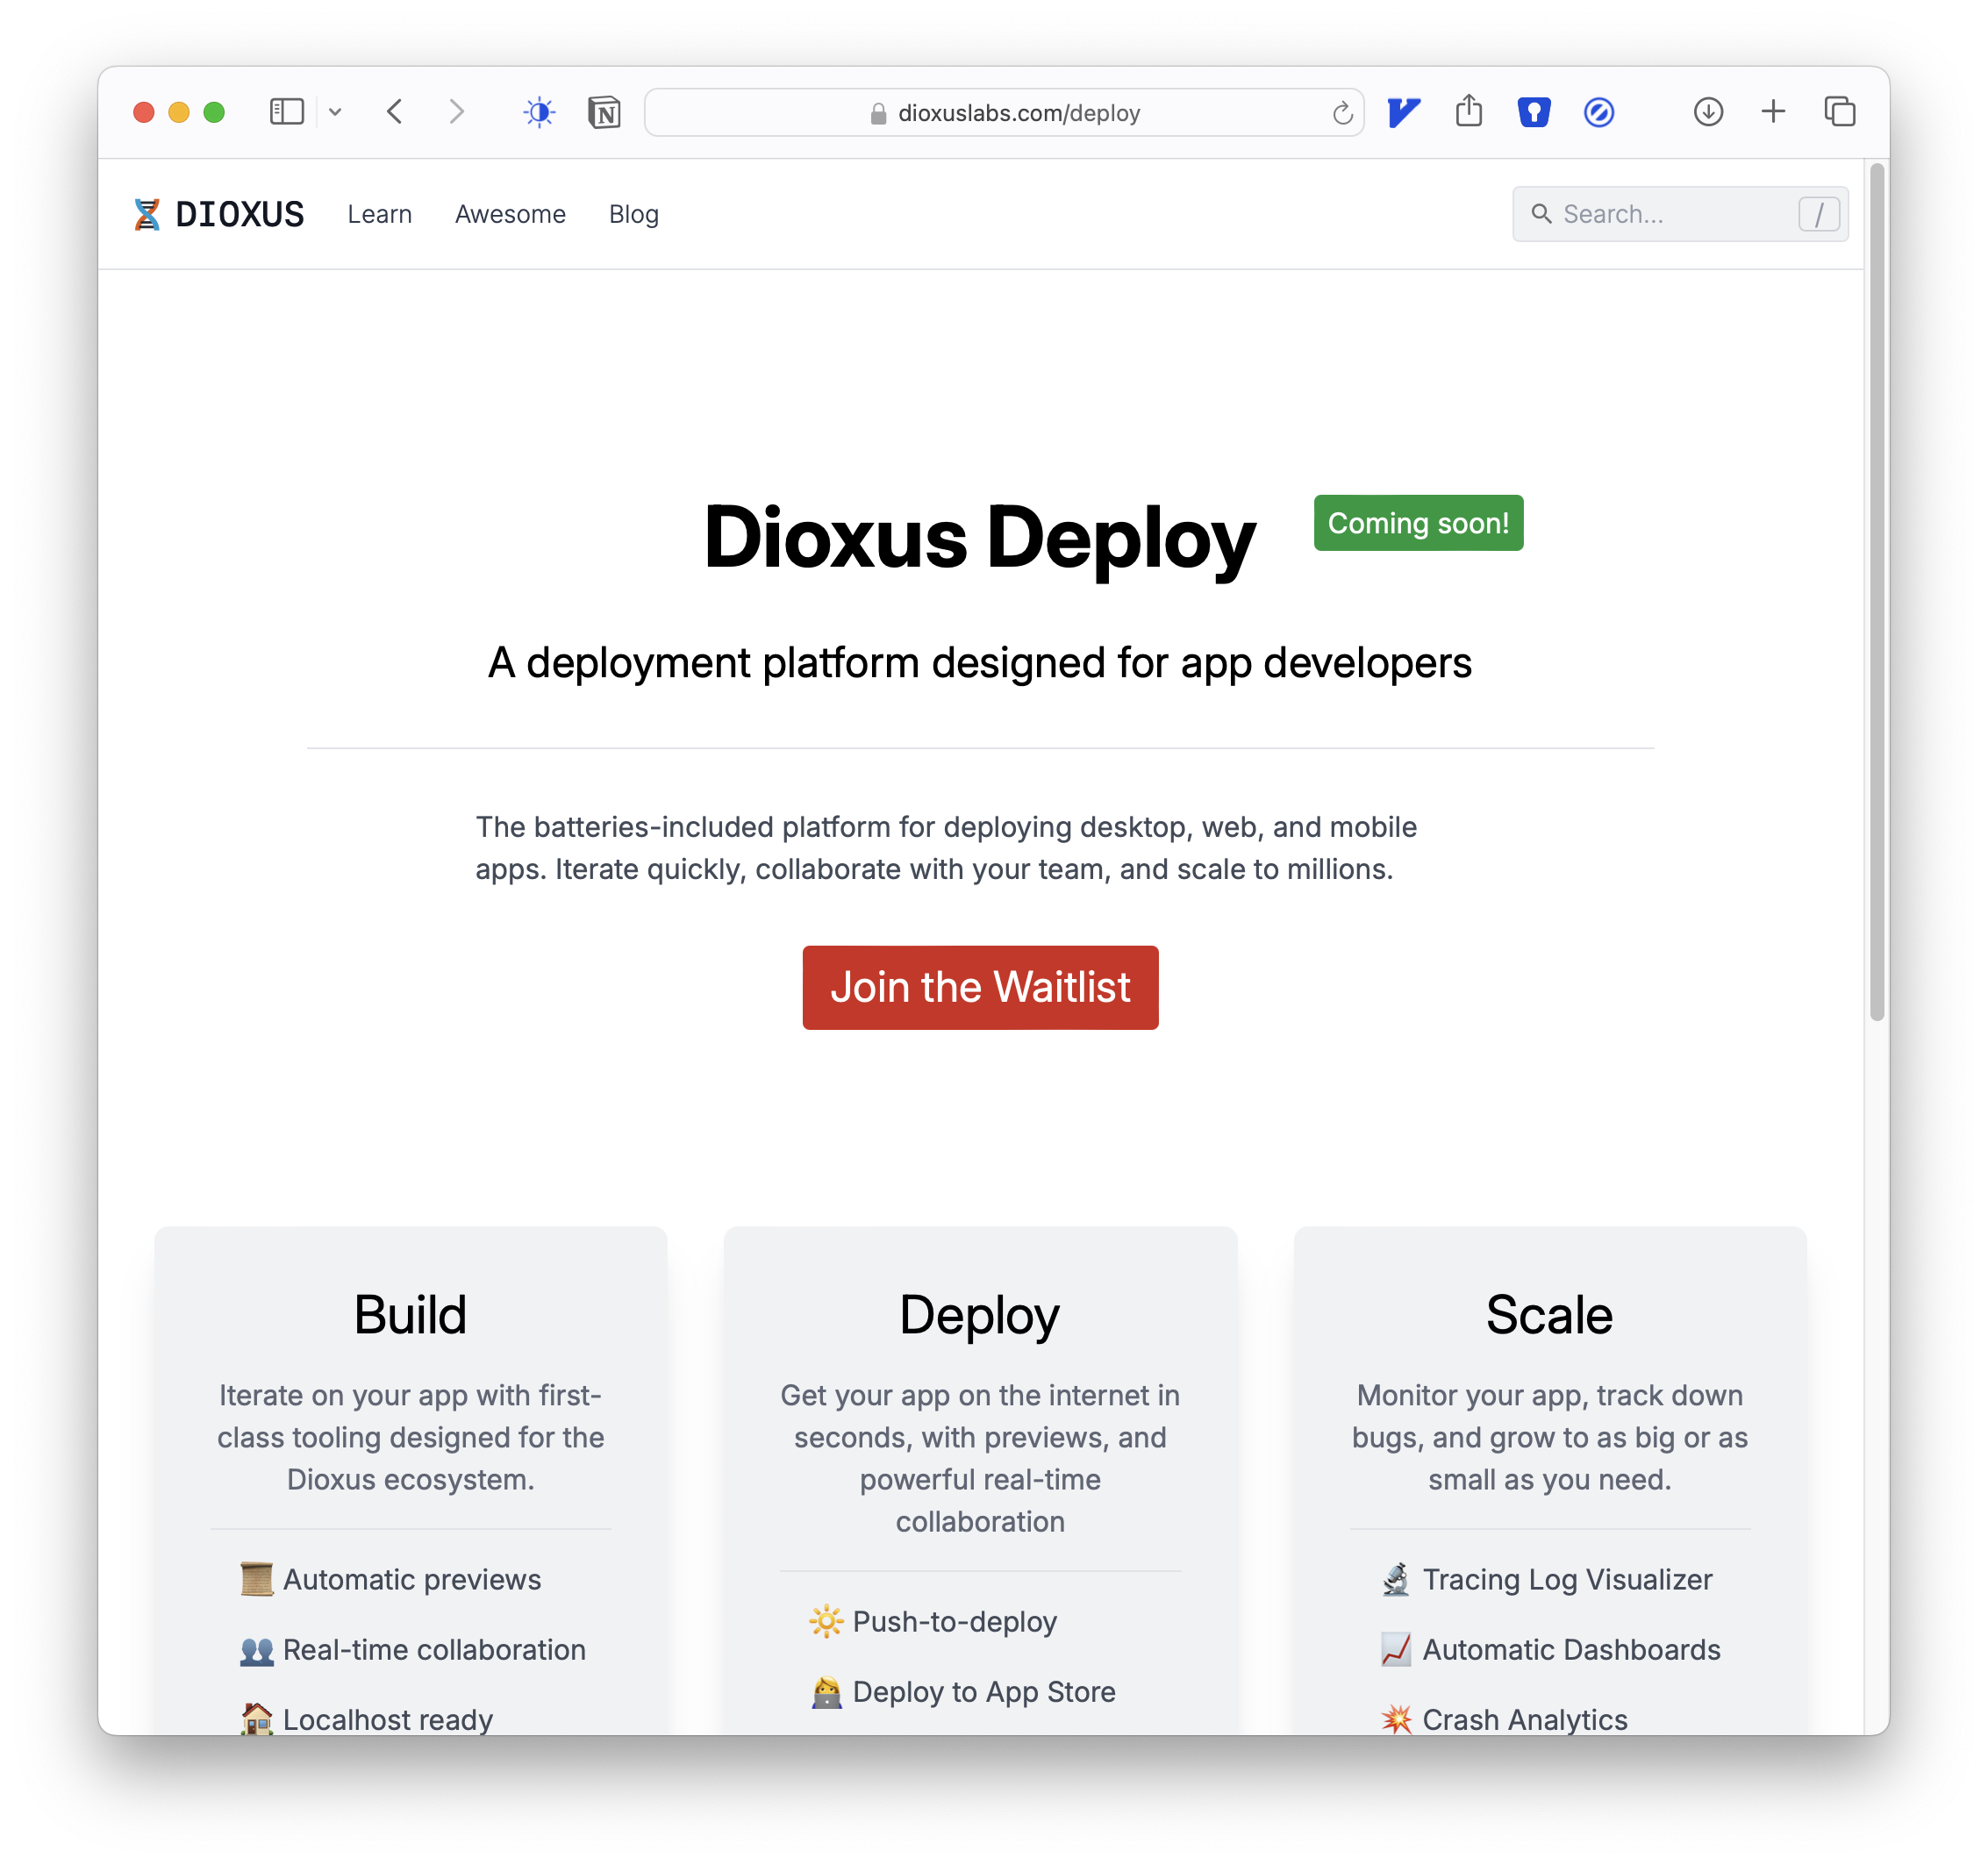The width and height of the screenshot is (1988, 1865).
Task: Click the Dioxus DNA logo icon
Action: pos(147,214)
